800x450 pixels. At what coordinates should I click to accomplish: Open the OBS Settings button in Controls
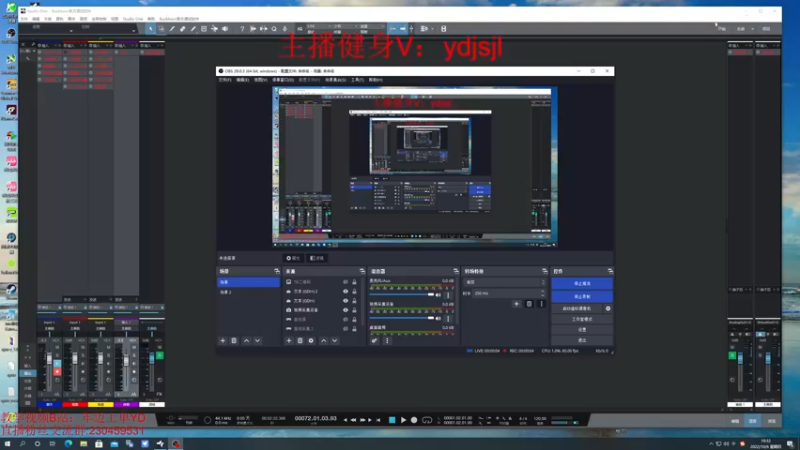point(582,330)
